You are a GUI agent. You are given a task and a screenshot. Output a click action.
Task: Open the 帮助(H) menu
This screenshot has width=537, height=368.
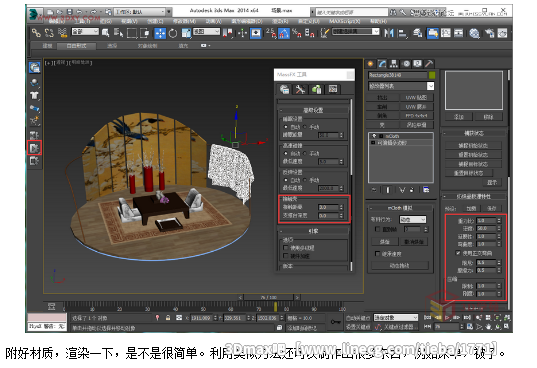378,22
